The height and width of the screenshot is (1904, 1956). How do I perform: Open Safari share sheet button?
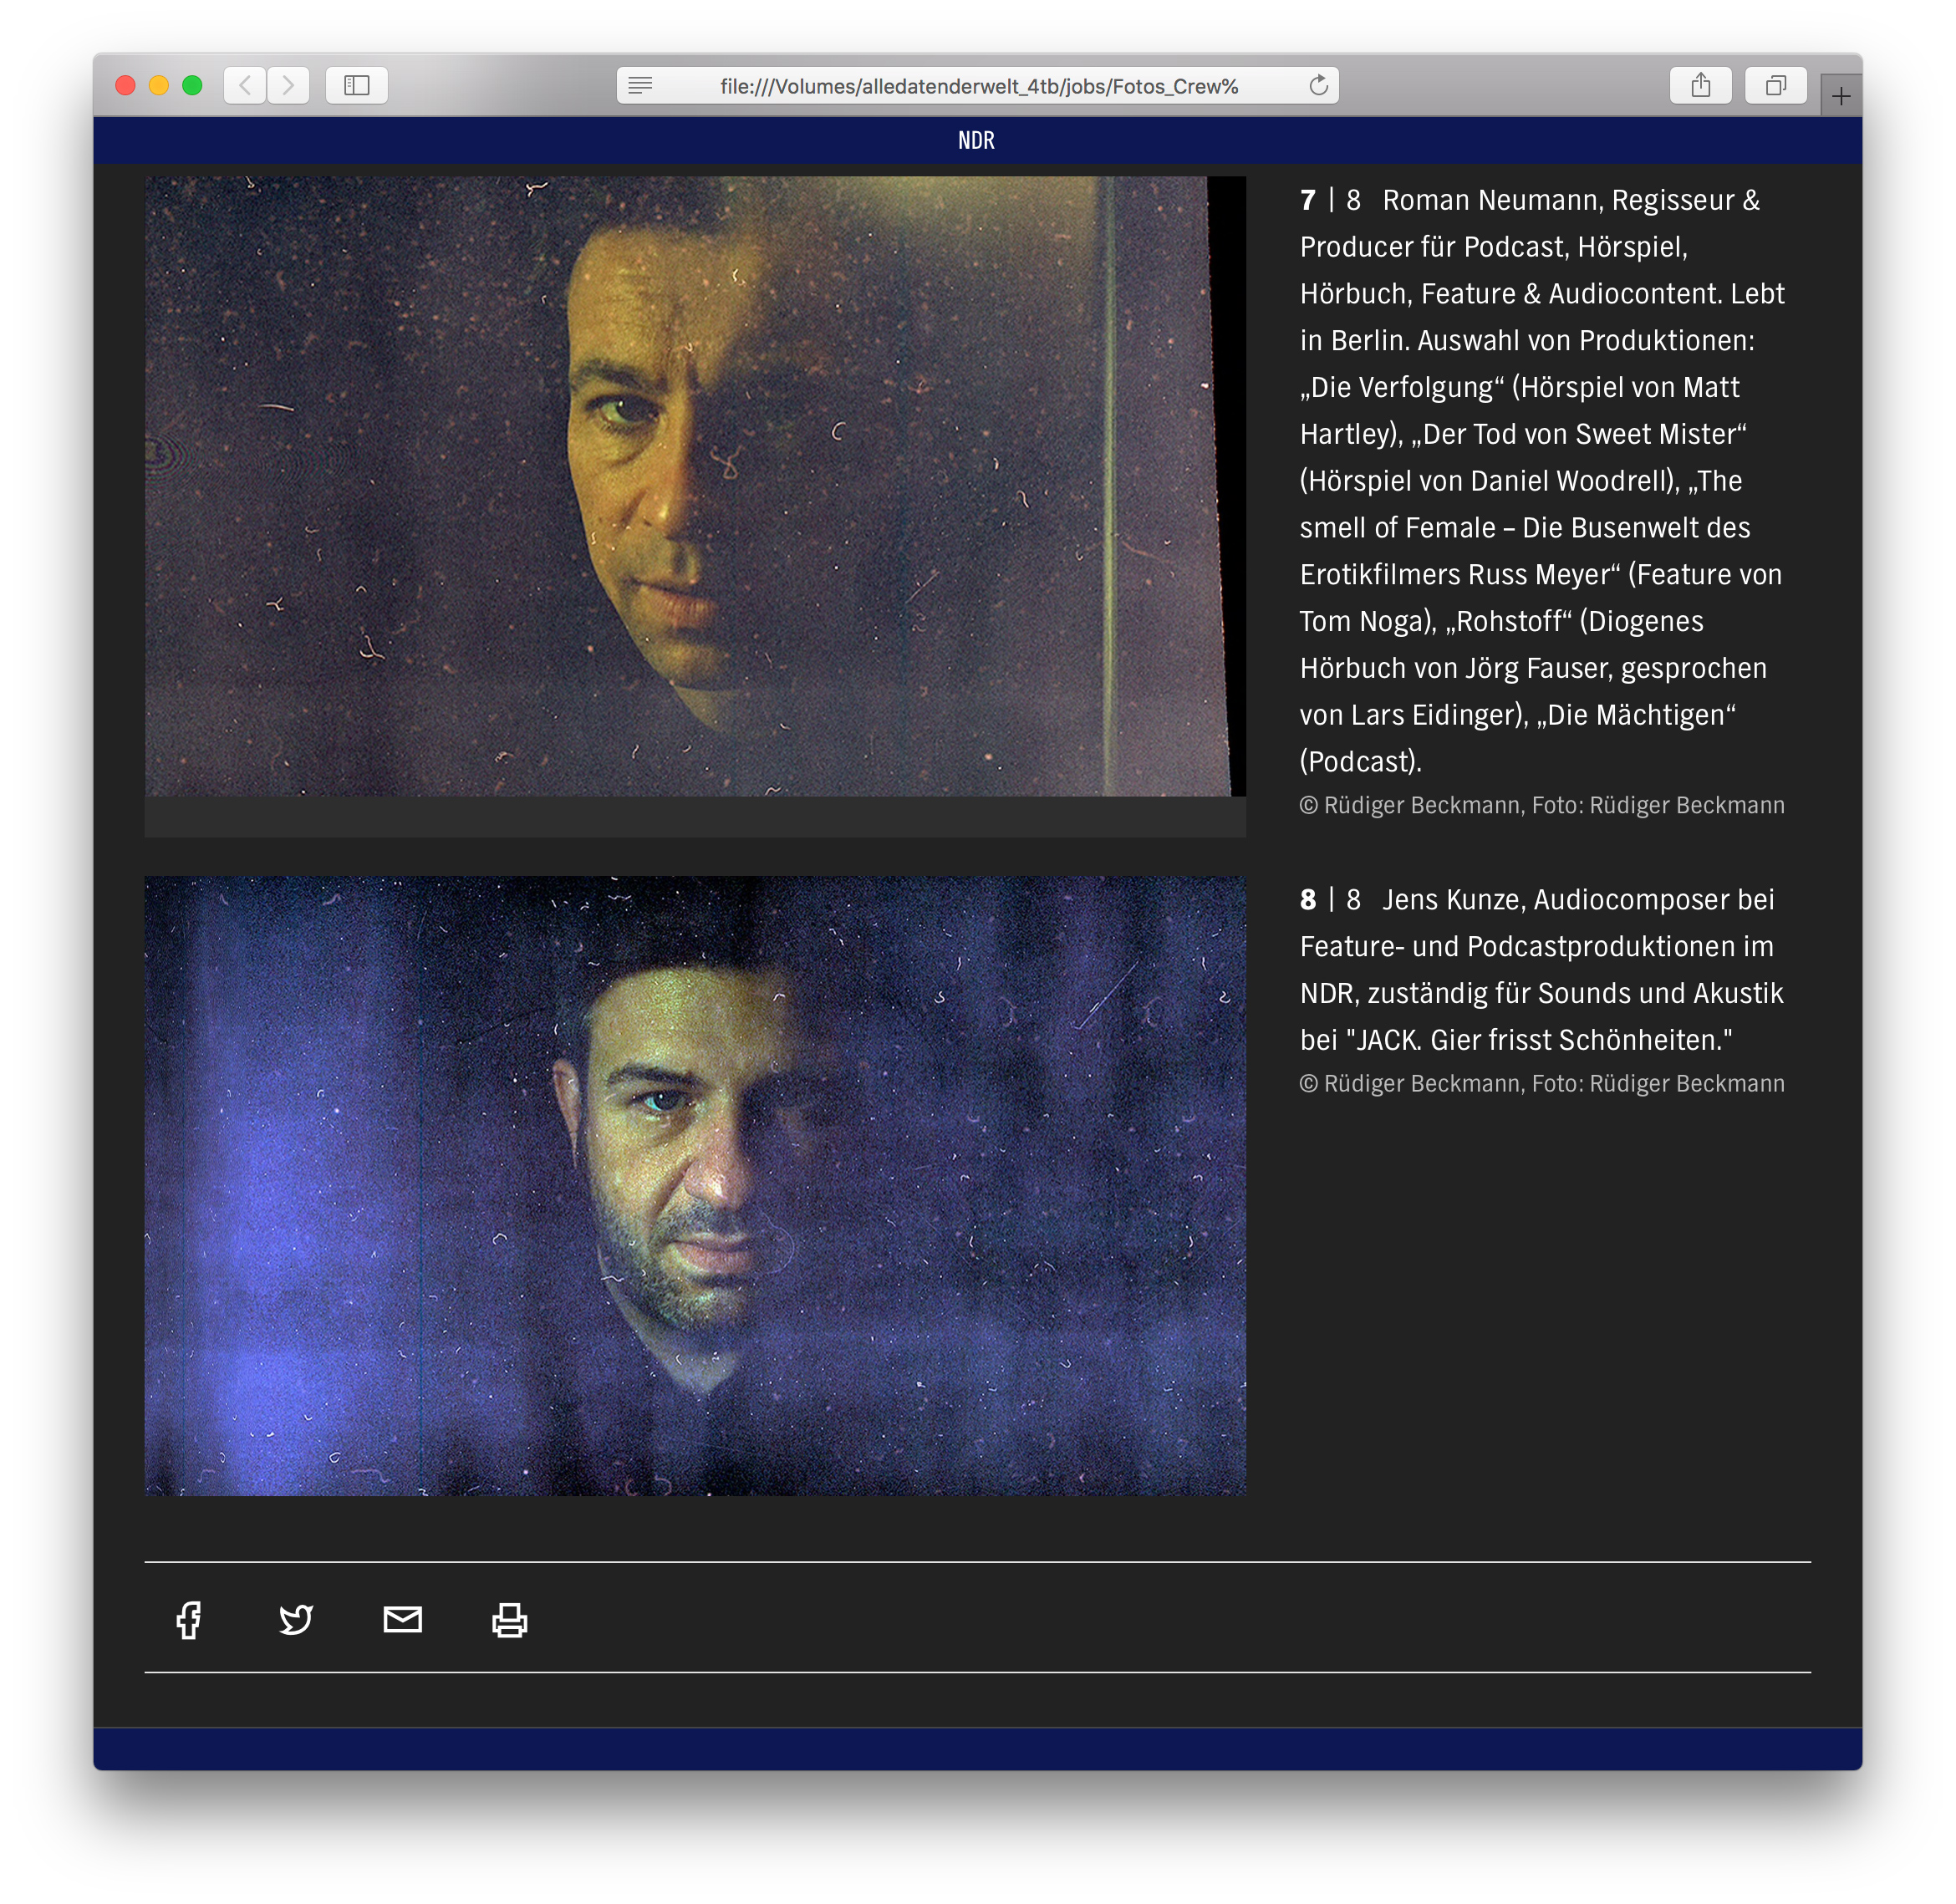(1700, 86)
